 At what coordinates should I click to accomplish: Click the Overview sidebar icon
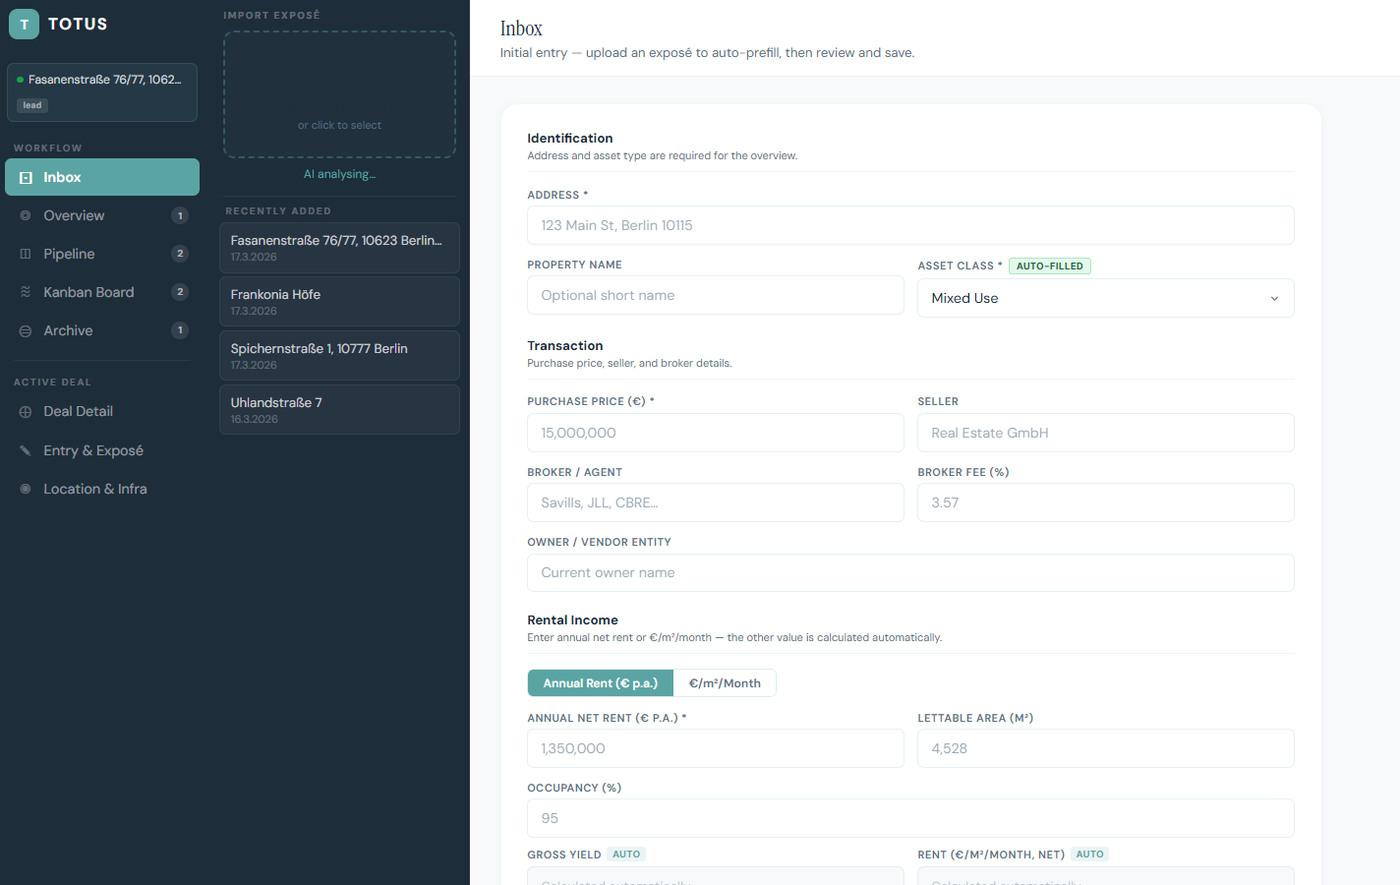26,216
